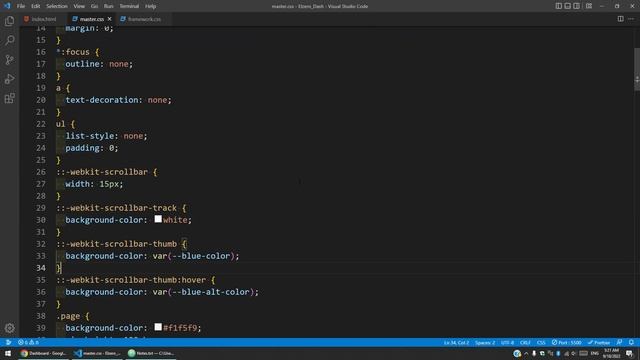Open the File menu
This screenshot has width=640, height=360.
(x=21, y=6)
